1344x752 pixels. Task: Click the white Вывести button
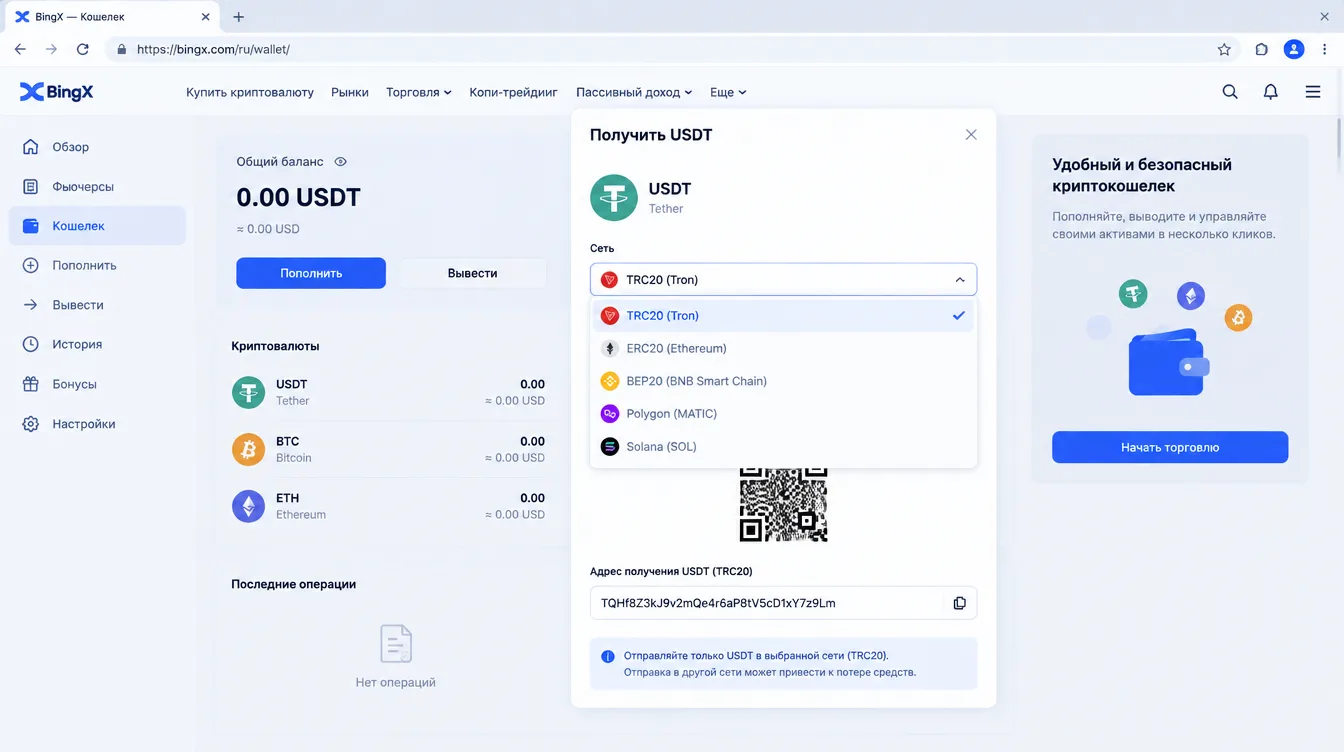click(x=472, y=273)
